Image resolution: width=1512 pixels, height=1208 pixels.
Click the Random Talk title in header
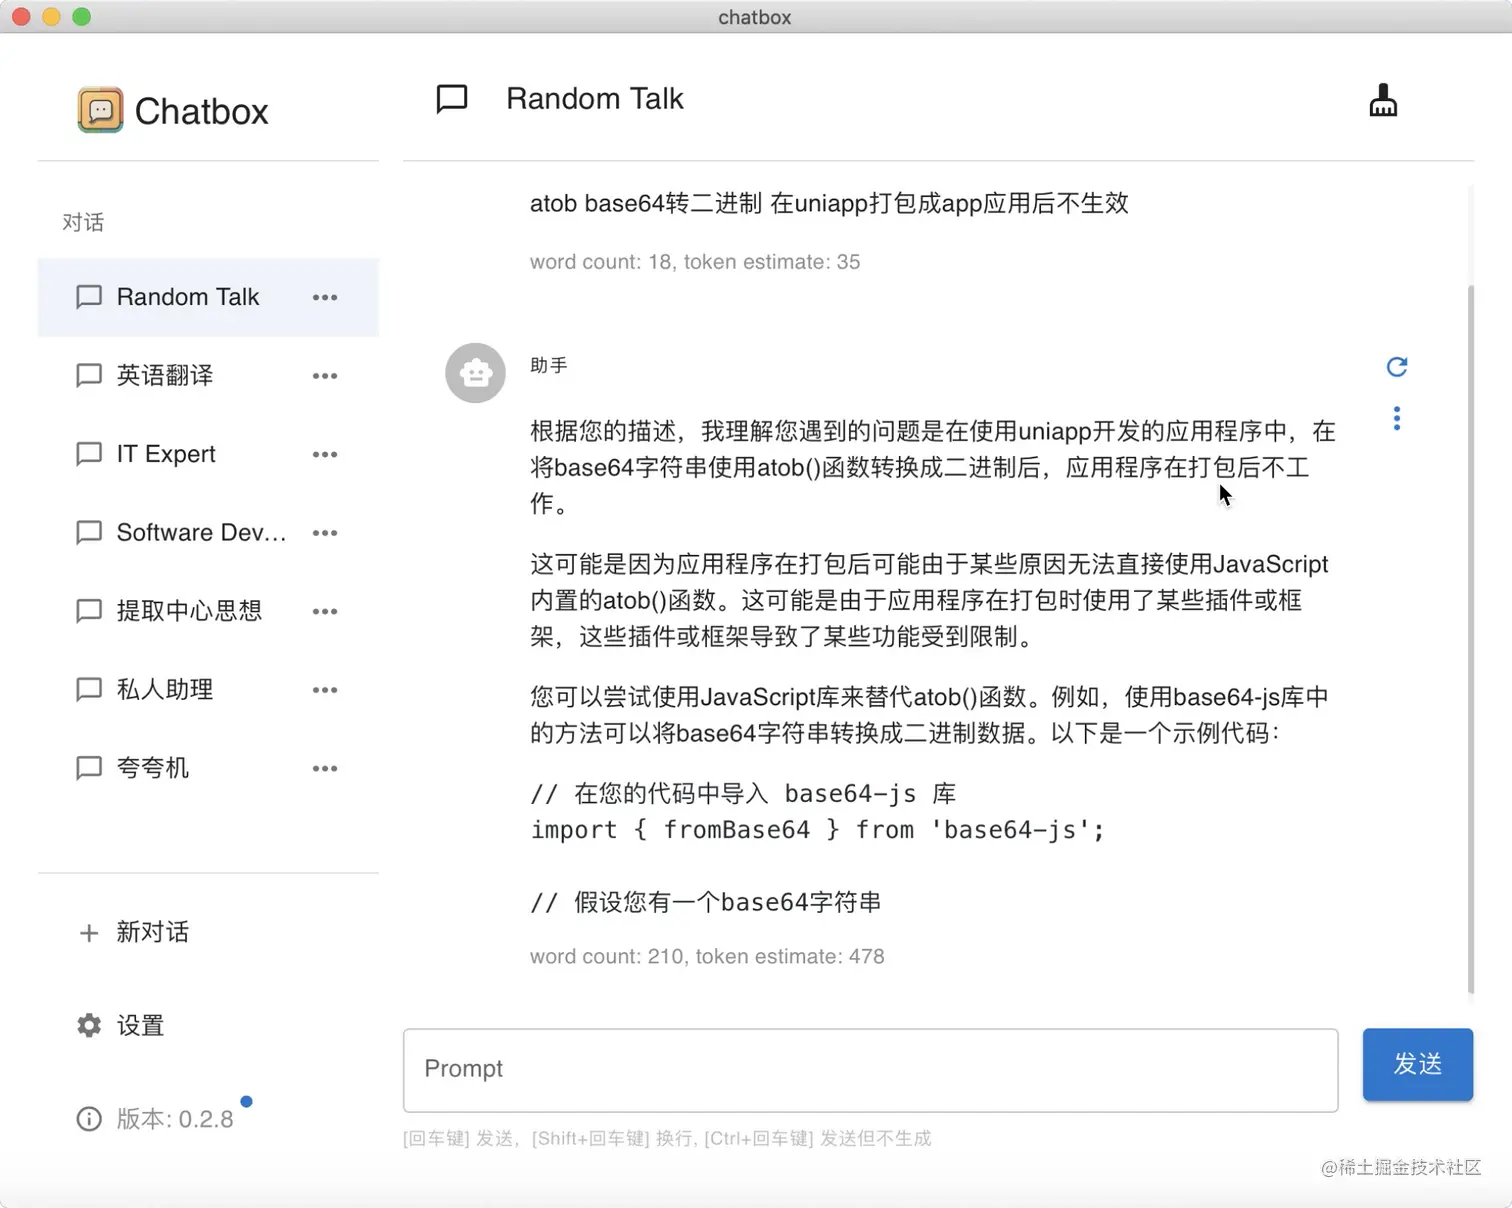tap(595, 99)
